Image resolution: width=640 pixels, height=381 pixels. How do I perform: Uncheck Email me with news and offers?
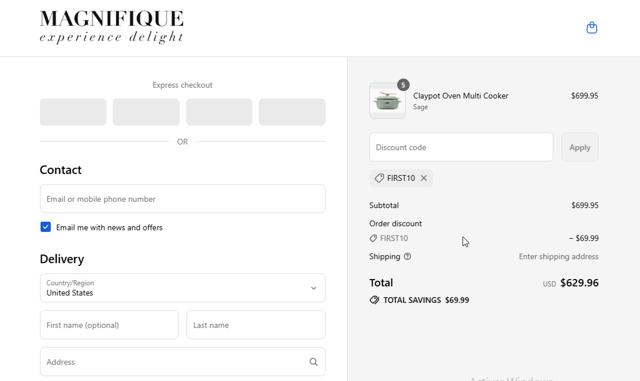(x=46, y=227)
